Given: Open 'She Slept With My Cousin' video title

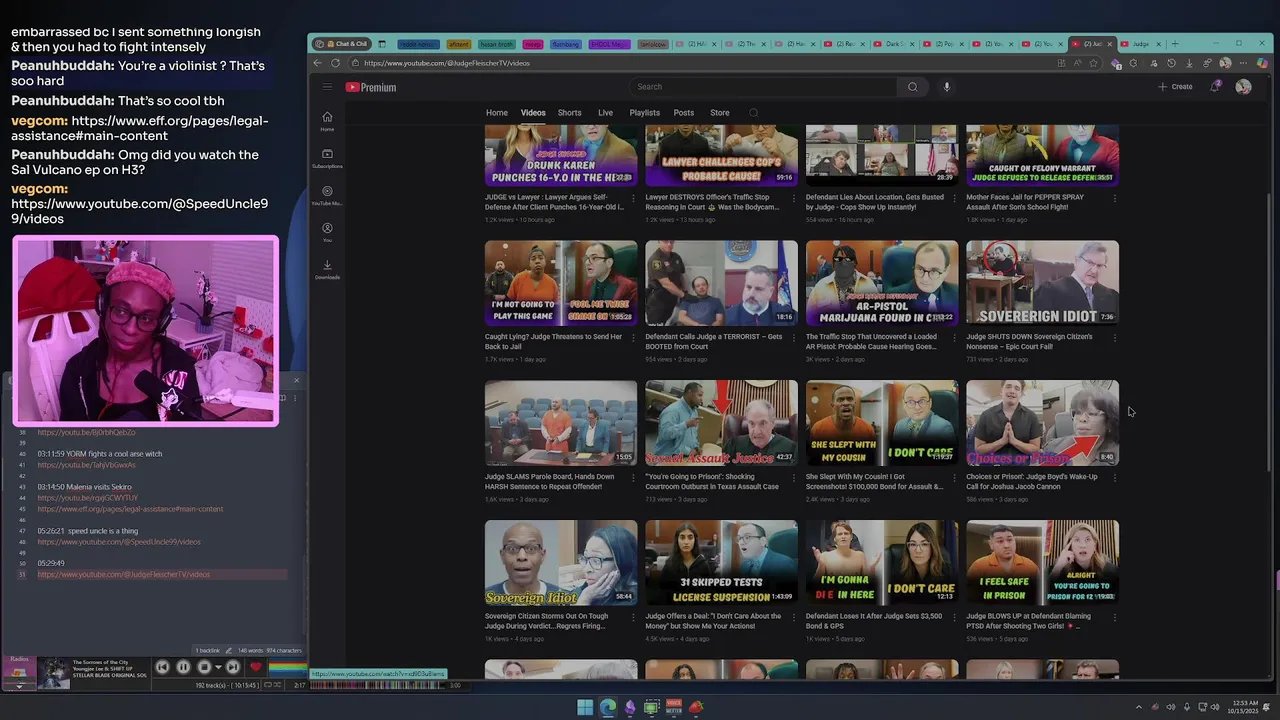Looking at the screenshot, I should tap(874, 482).
